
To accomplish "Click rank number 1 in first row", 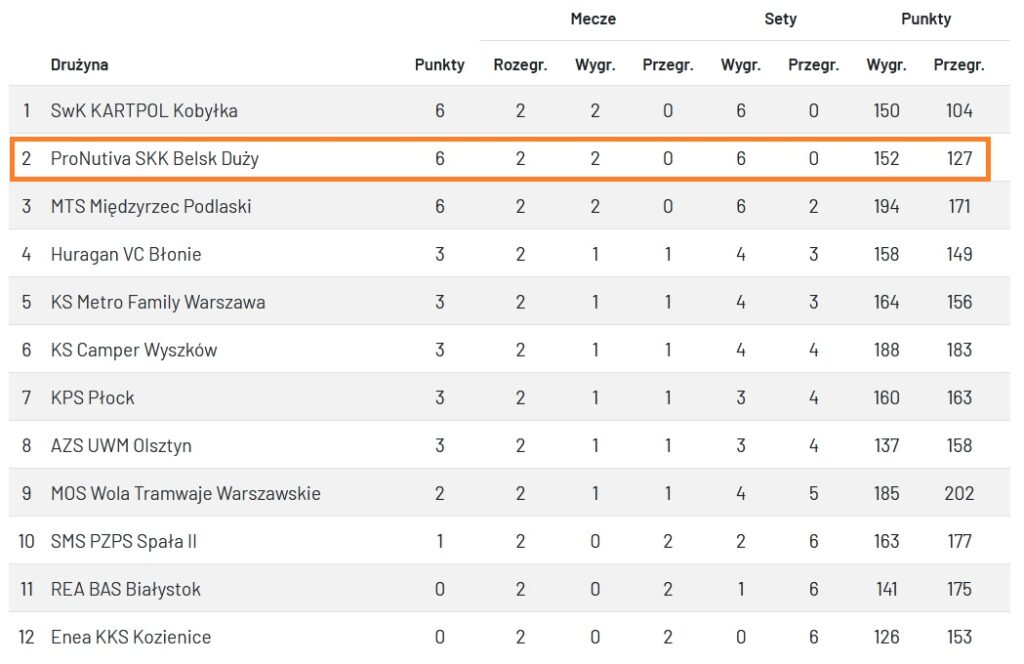I will pyautogui.click(x=27, y=110).
